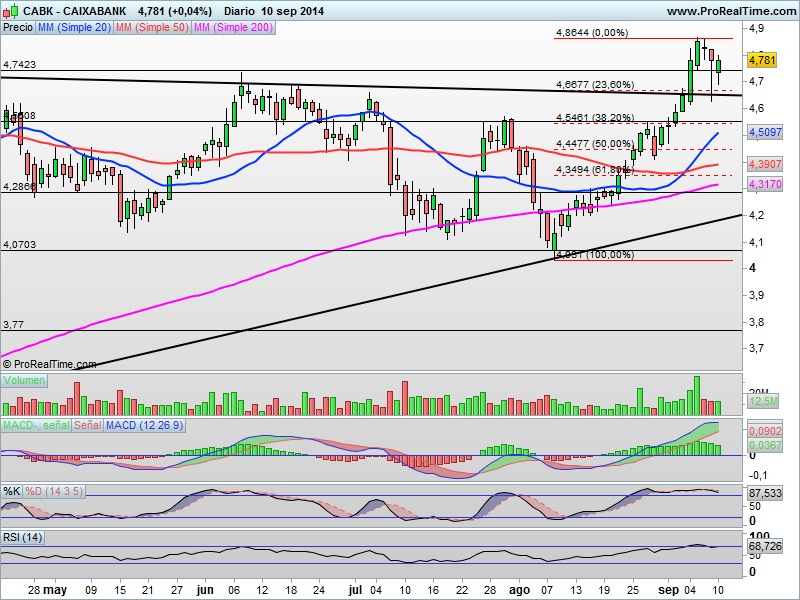Click the Señal line label in MACD panel
This screenshot has width=800, height=600.
pos(88,426)
